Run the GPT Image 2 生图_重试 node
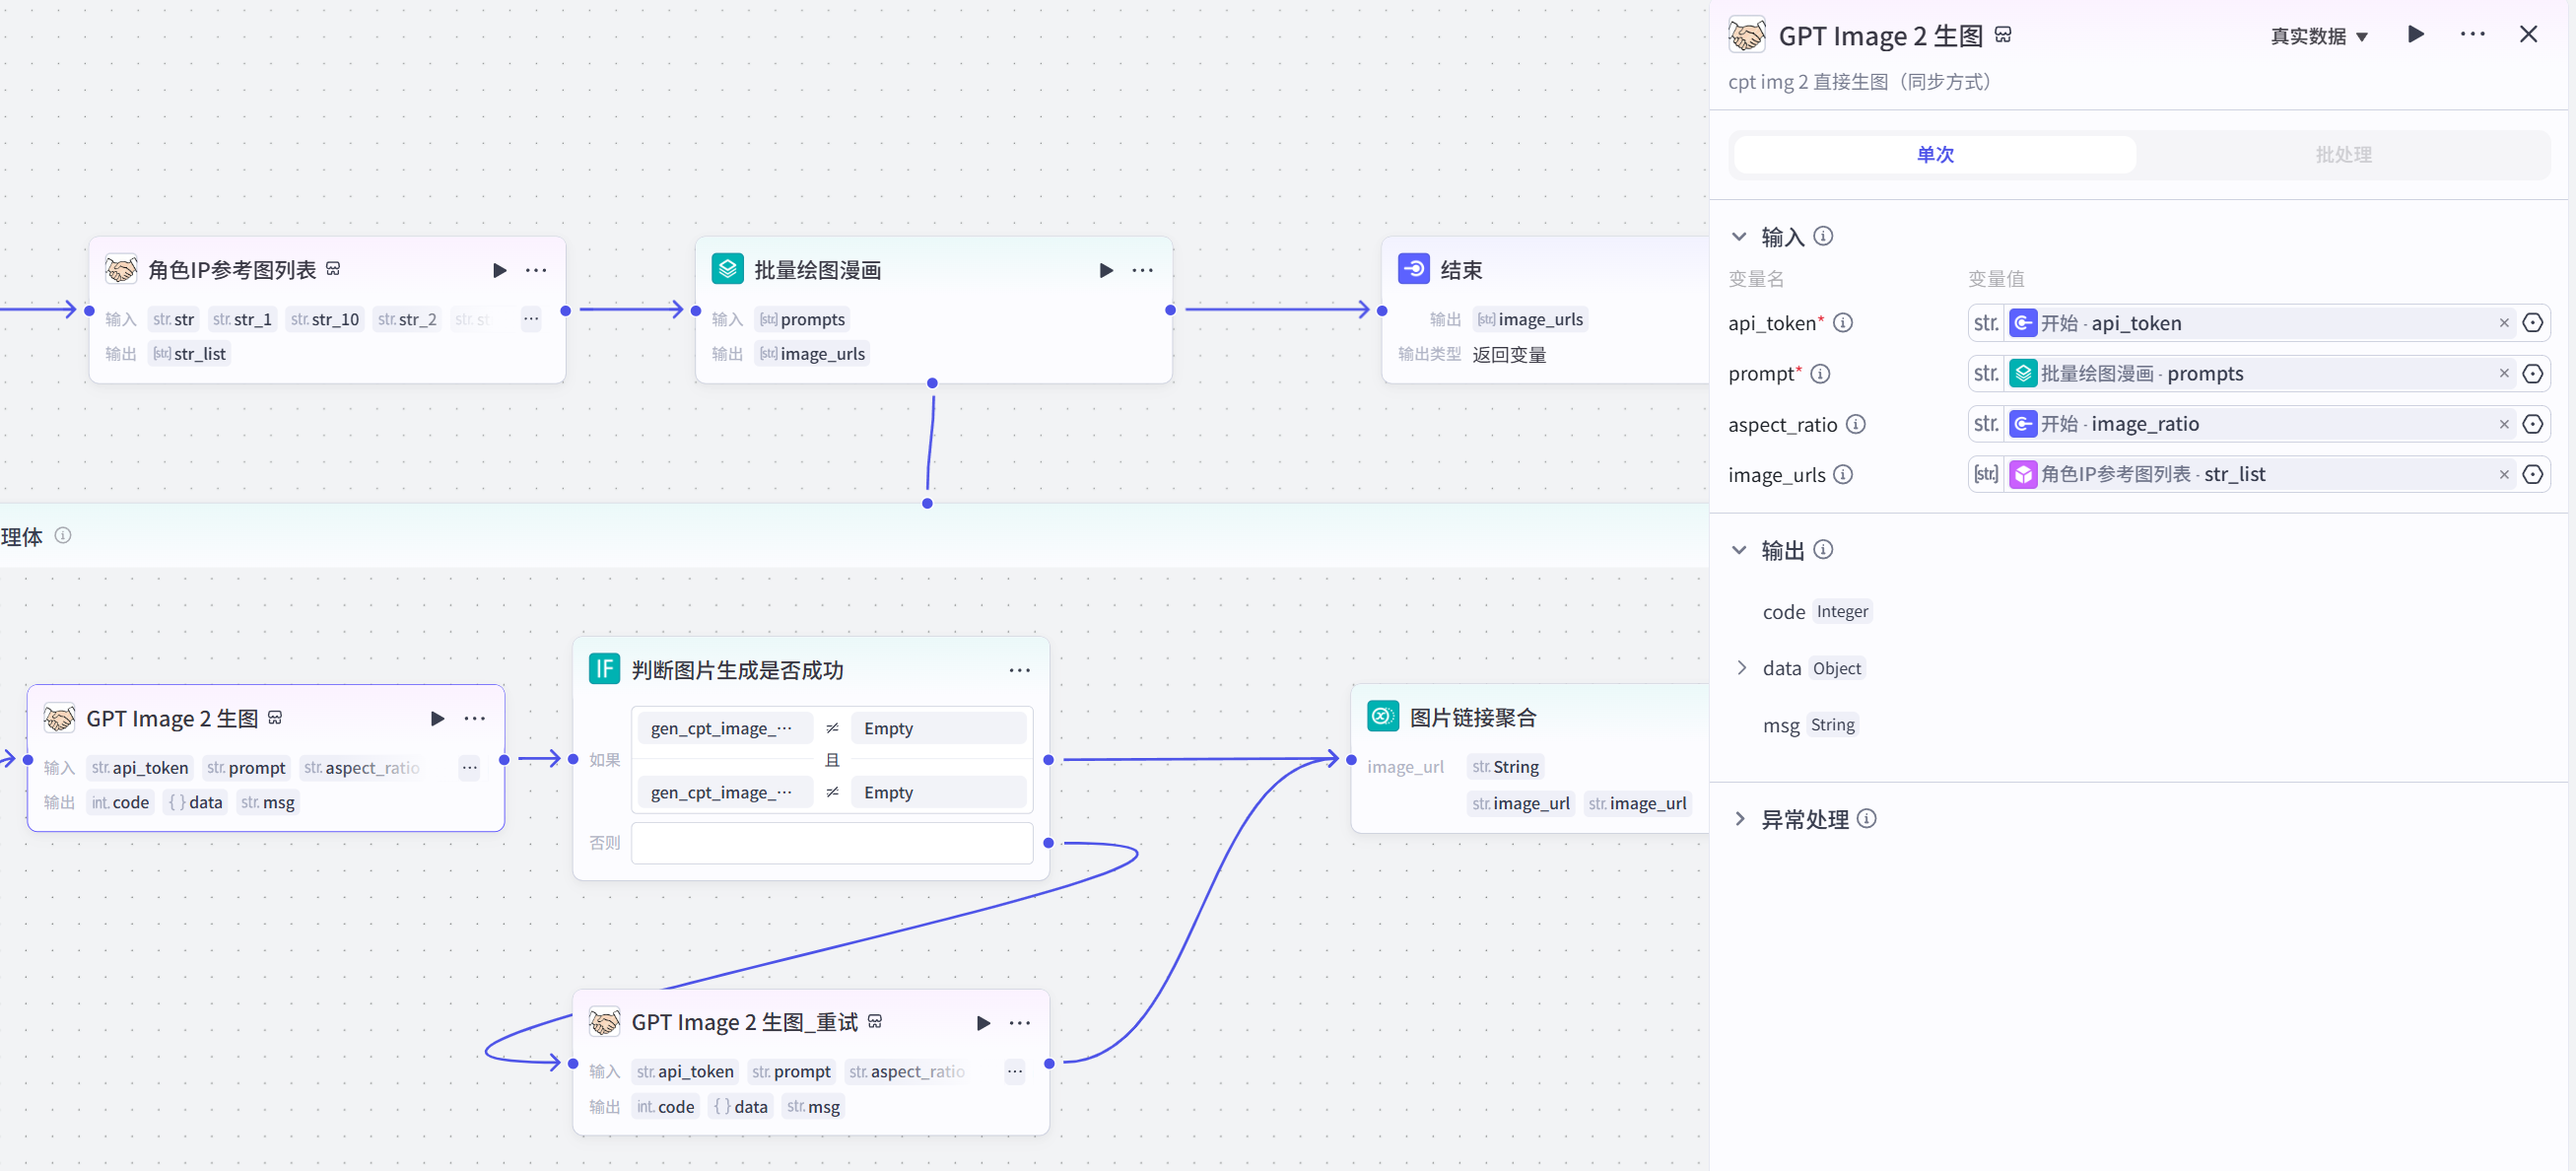The height and width of the screenshot is (1171, 2576). pos(983,1022)
